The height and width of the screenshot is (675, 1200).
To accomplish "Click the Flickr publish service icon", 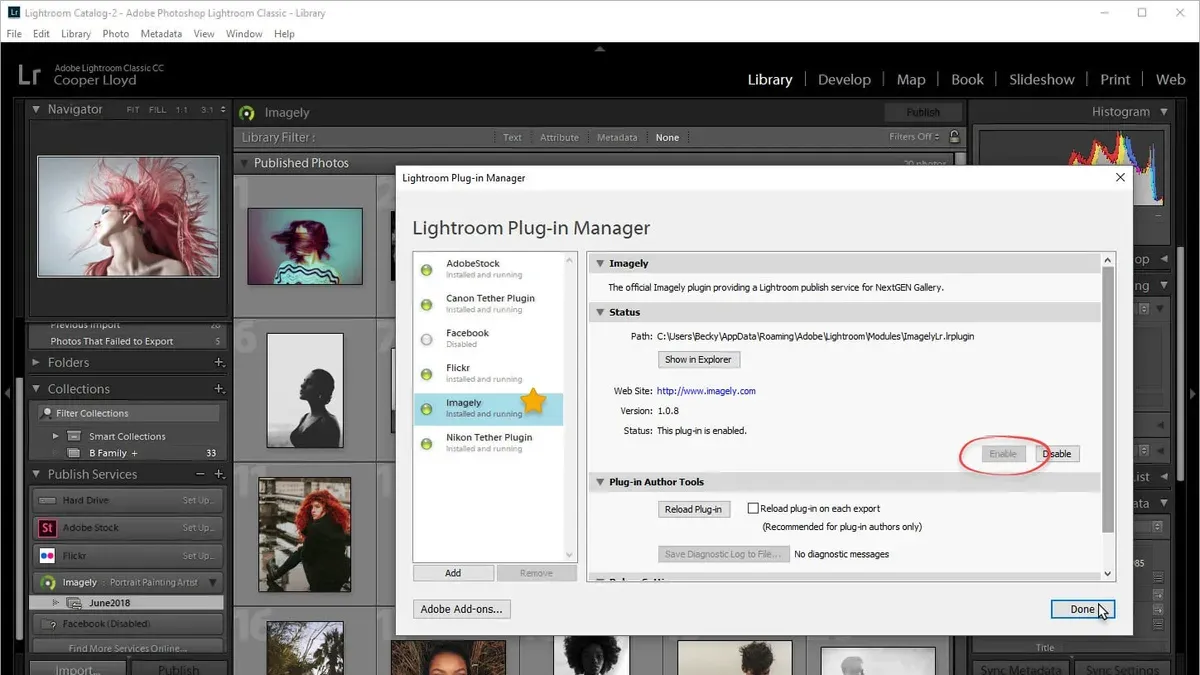I will [x=47, y=555].
